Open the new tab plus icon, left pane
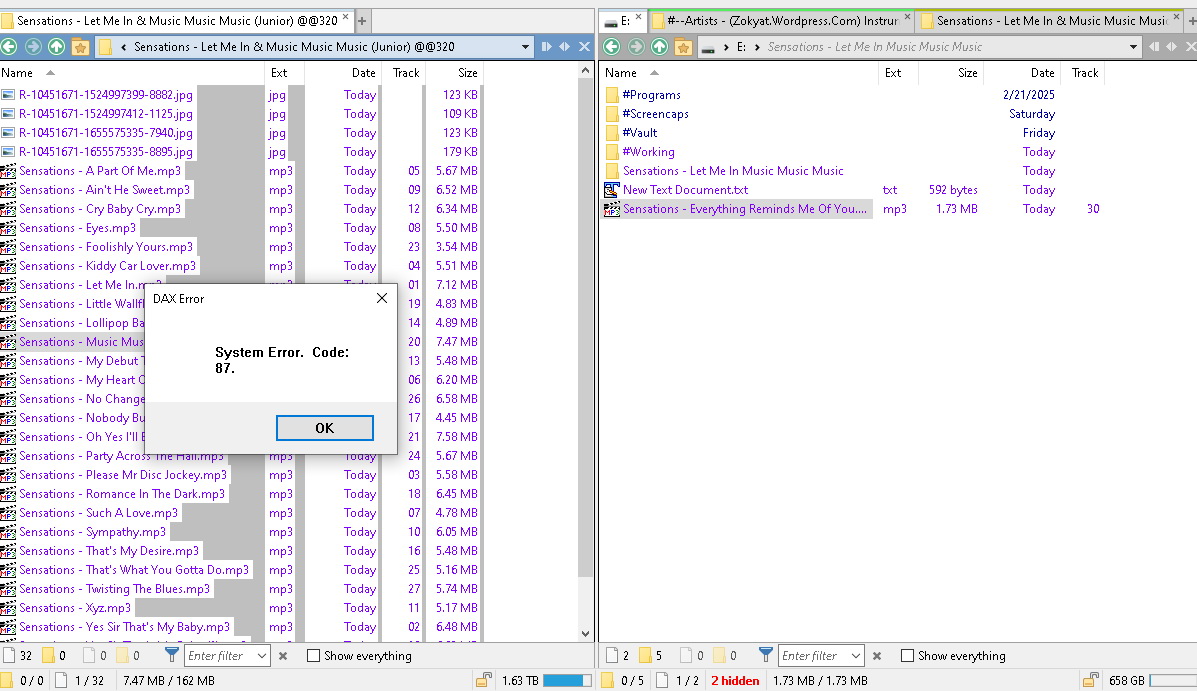Image resolution: width=1197 pixels, height=691 pixels. (x=362, y=21)
